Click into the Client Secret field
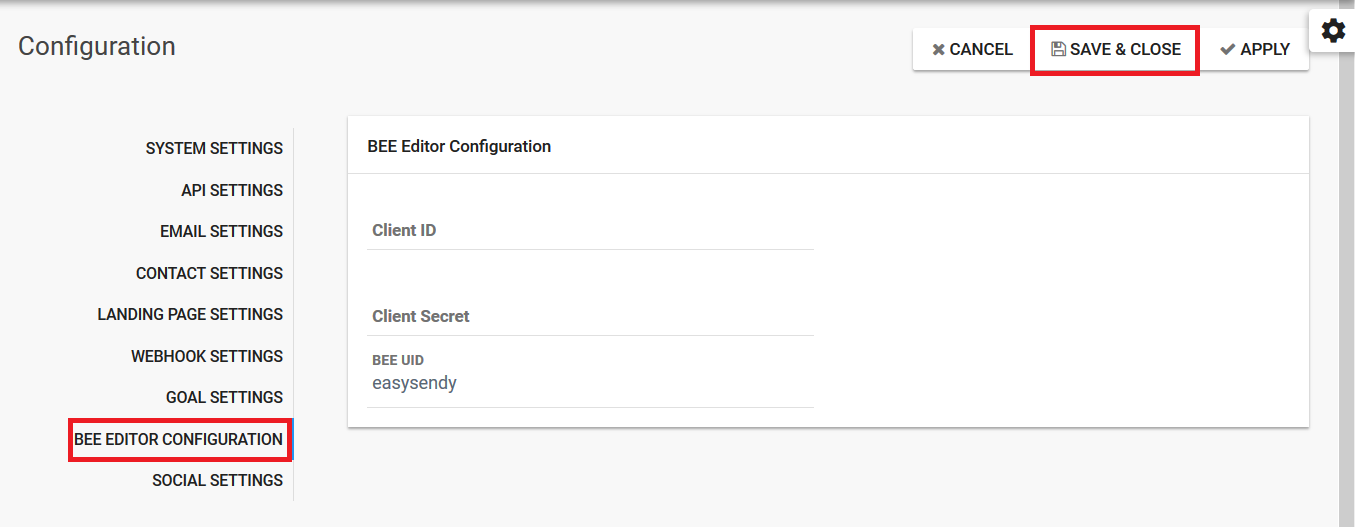 click(x=591, y=316)
